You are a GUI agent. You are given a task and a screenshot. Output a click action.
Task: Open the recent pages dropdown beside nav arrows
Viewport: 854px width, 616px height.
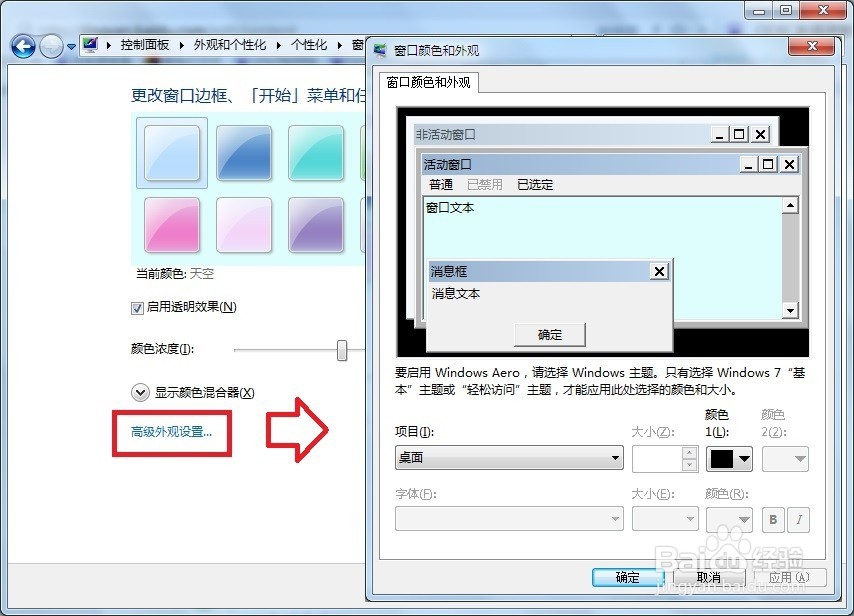[x=71, y=47]
